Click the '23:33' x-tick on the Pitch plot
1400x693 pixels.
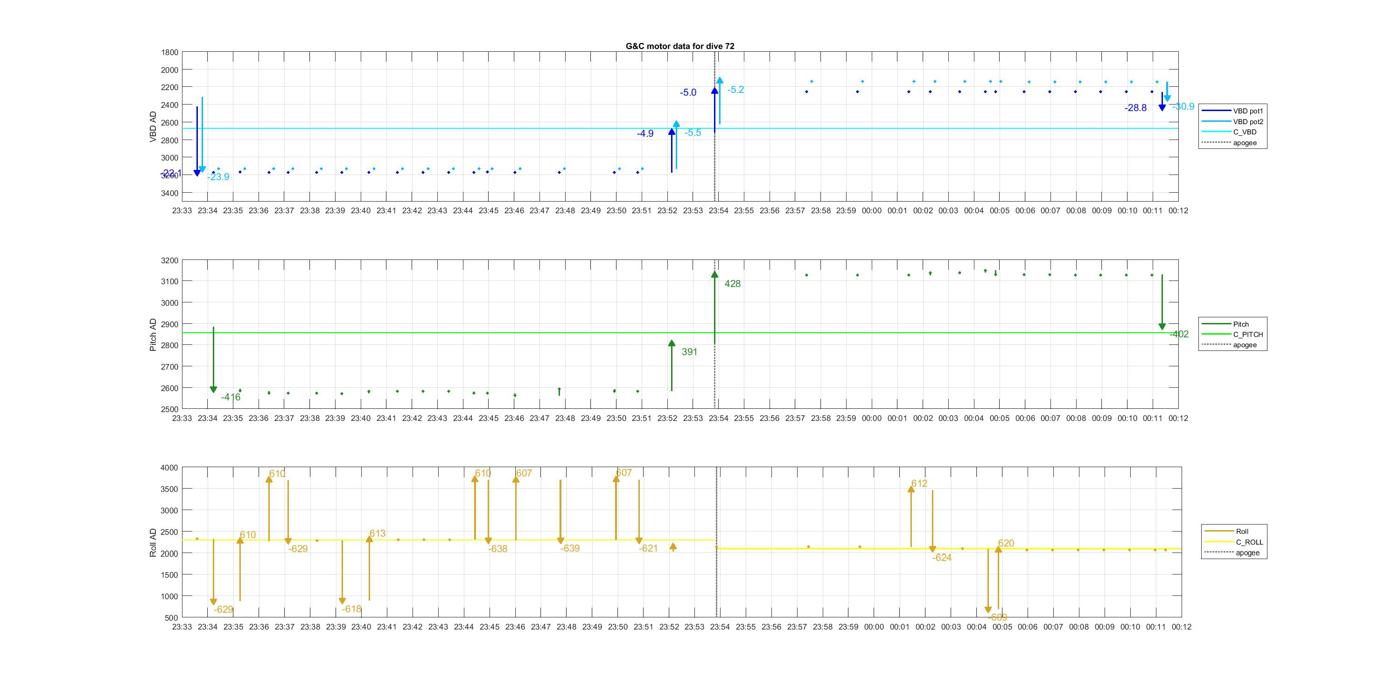click(182, 418)
